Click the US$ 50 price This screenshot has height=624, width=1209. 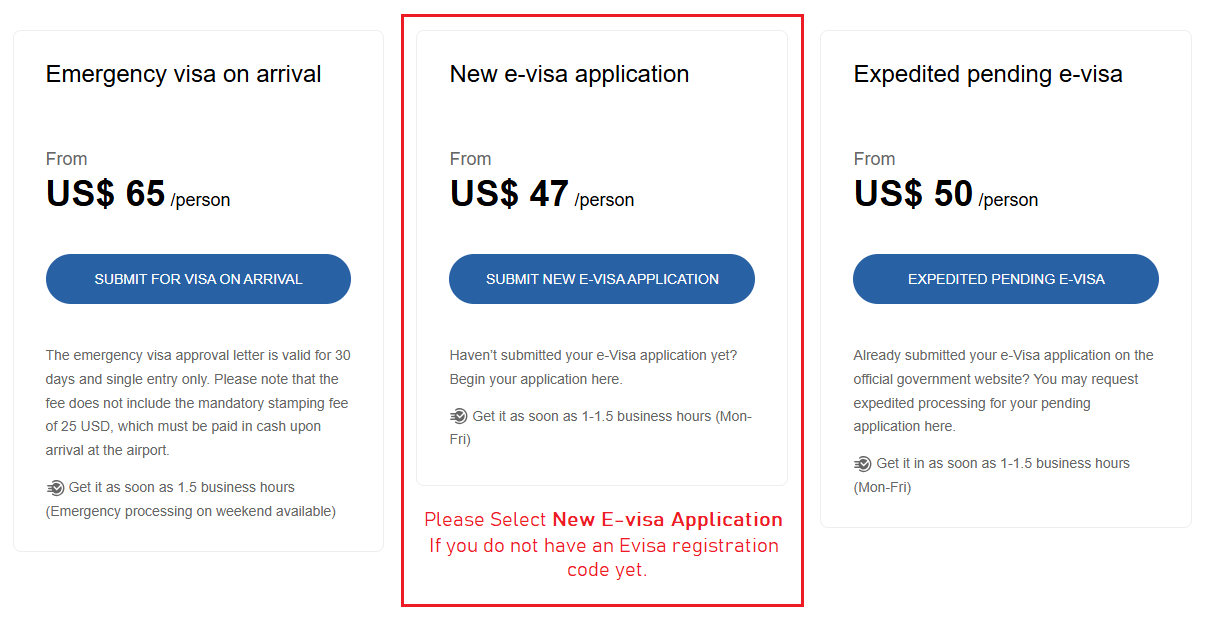pyautogui.click(x=914, y=194)
